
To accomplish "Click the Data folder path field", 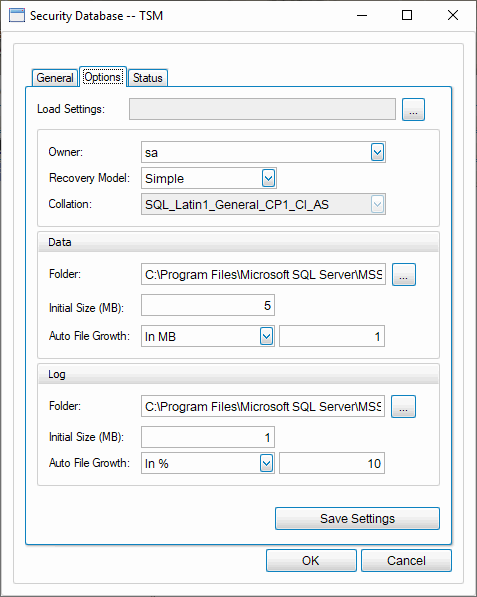I will coord(263,274).
